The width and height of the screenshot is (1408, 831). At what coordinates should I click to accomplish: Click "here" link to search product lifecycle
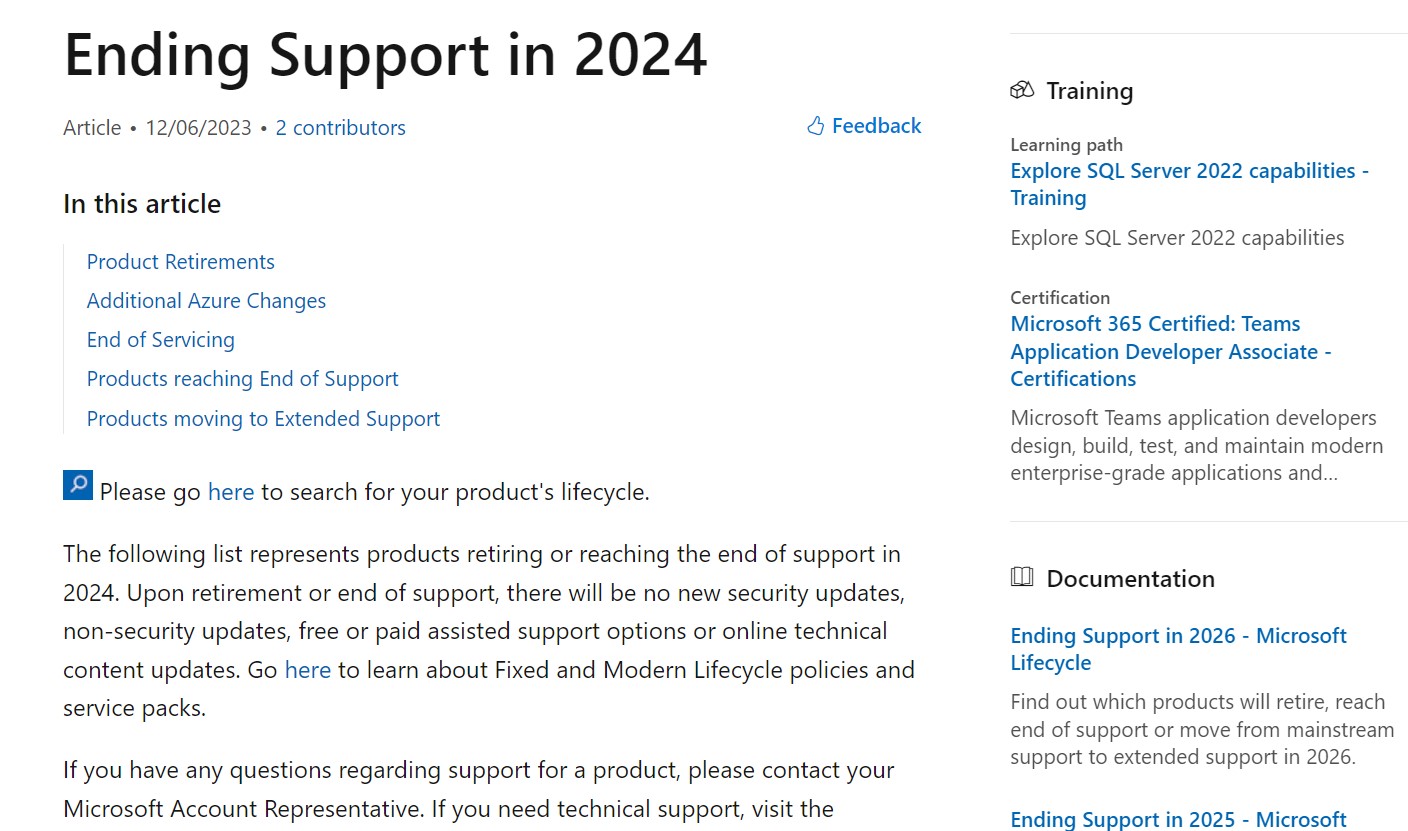coord(230,492)
